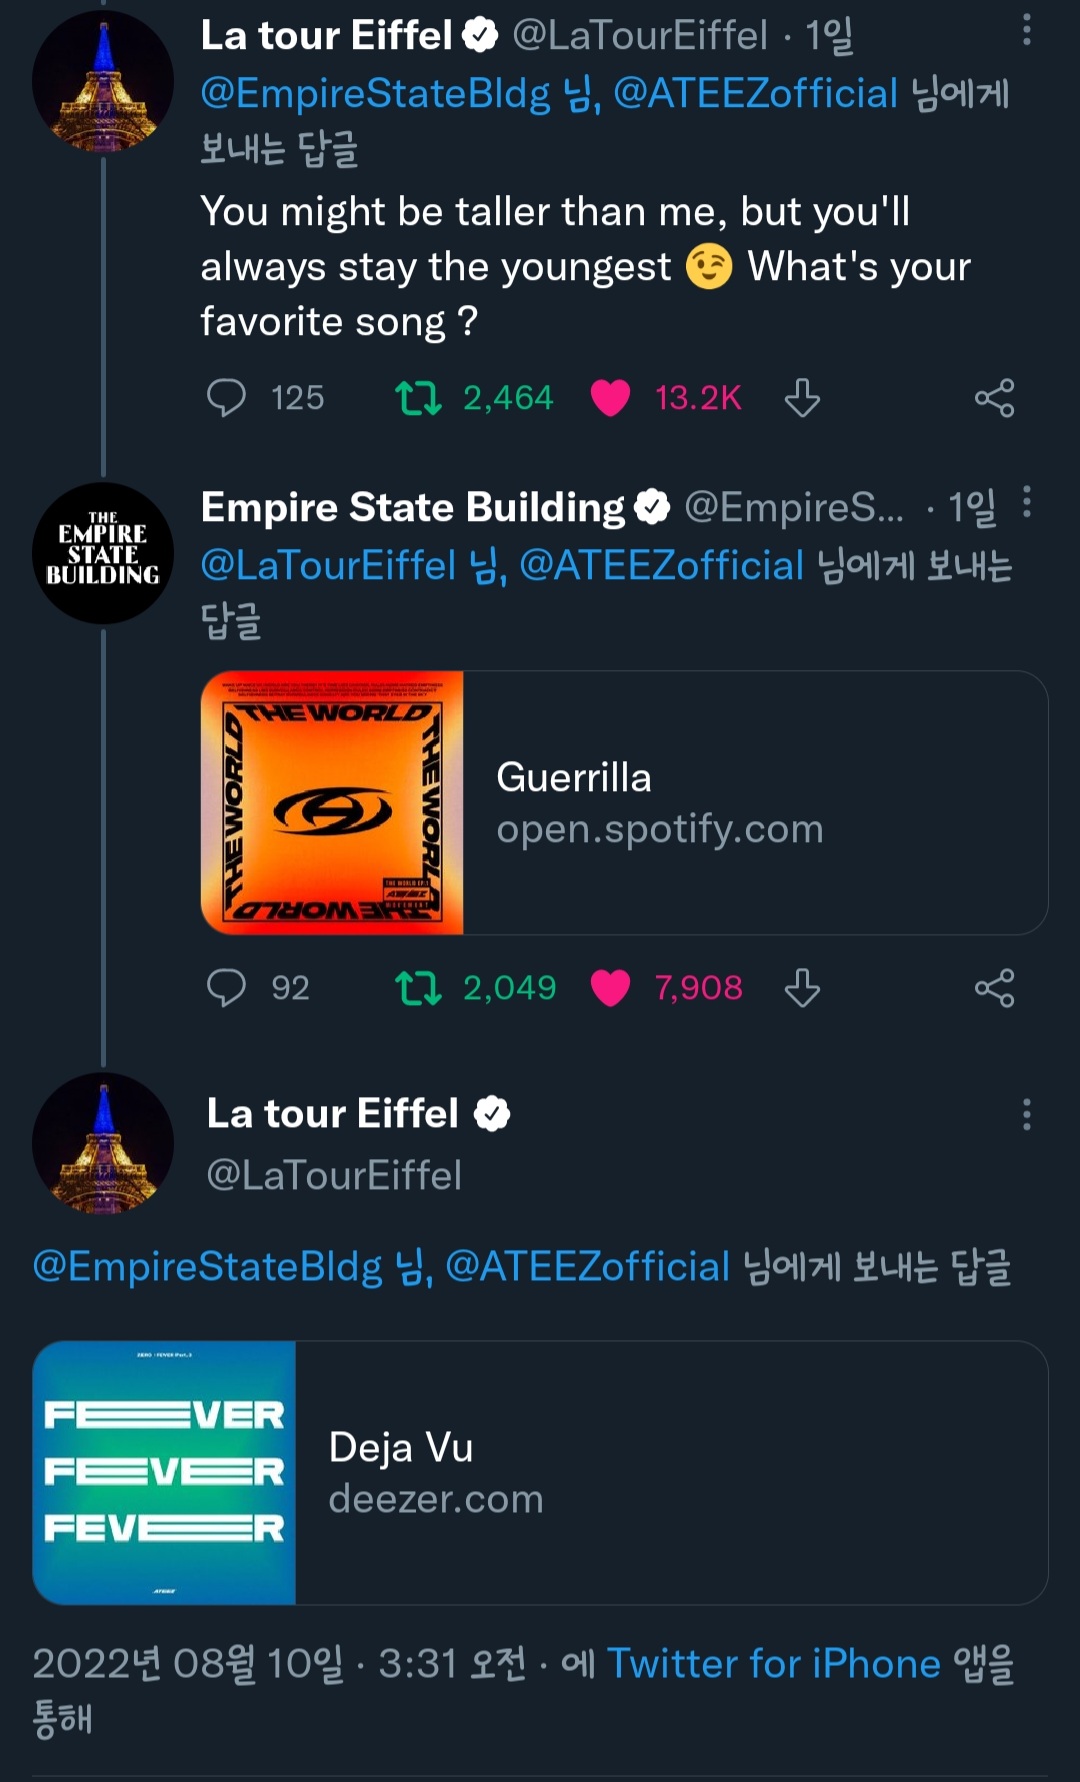The height and width of the screenshot is (1782, 1080).
Task: Open the Deja Vu Deezer link card
Action: (x=670, y=1473)
